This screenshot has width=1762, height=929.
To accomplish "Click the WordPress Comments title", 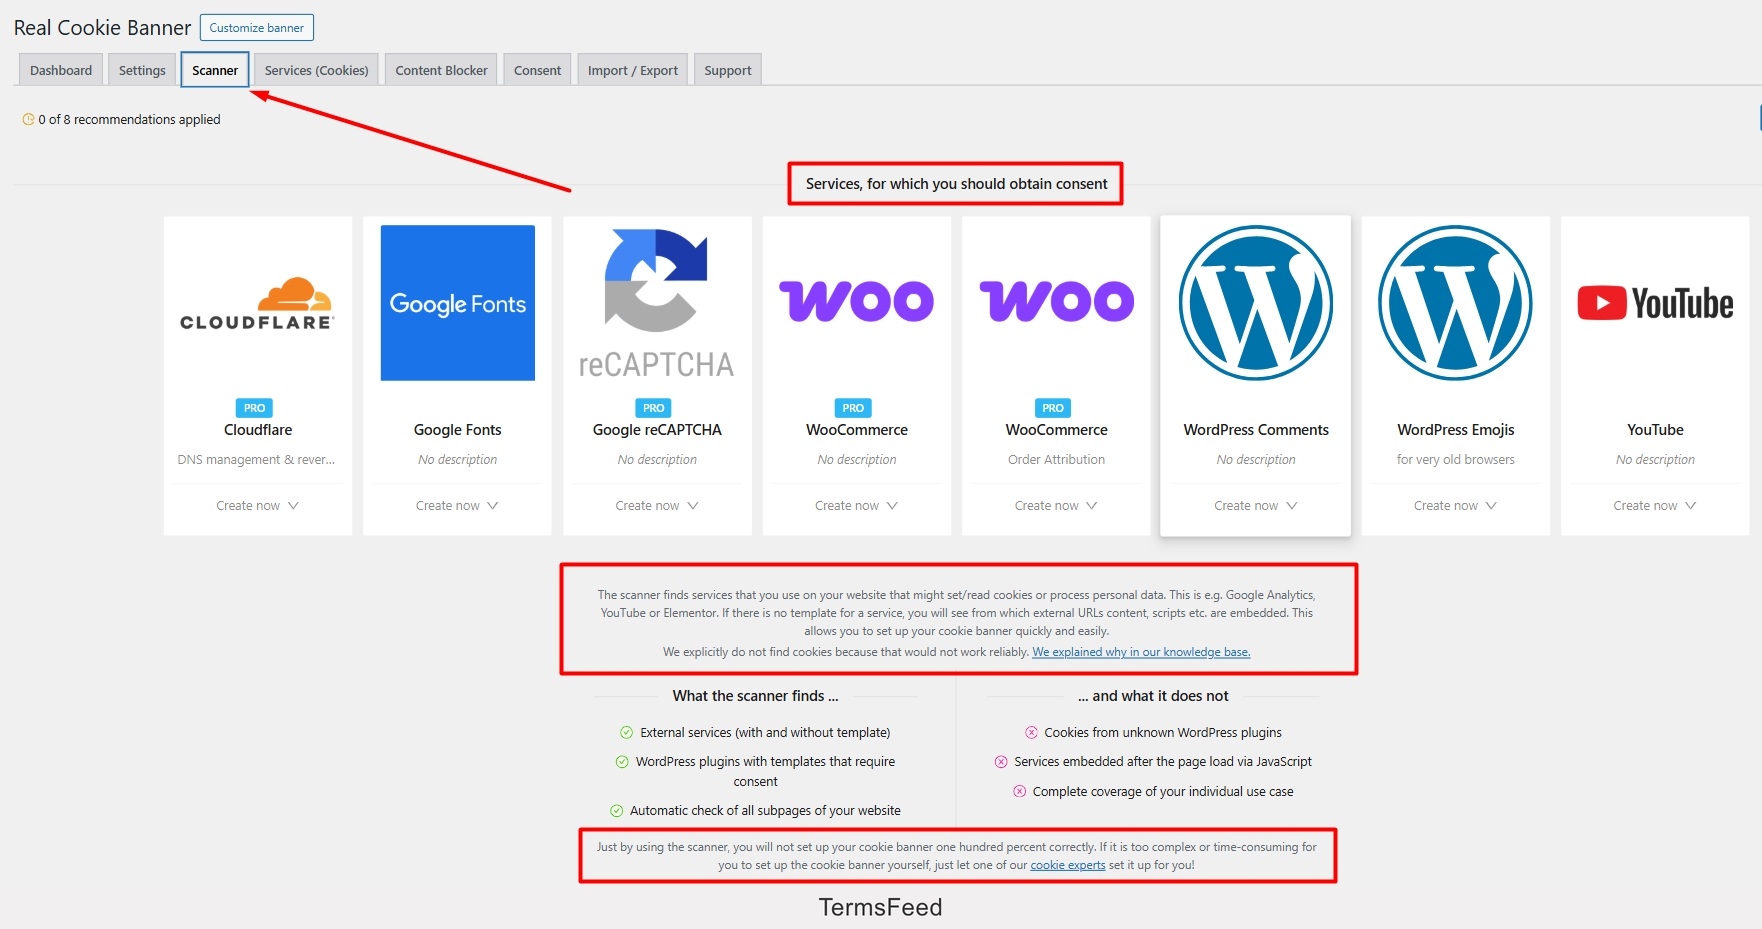I will (x=1256, y=430).
